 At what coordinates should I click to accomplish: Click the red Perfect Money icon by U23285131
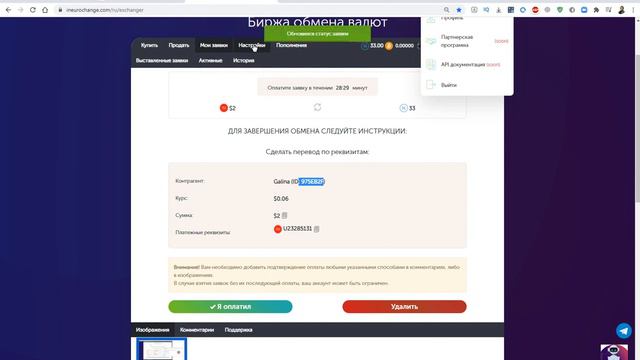tap(278, 229)
